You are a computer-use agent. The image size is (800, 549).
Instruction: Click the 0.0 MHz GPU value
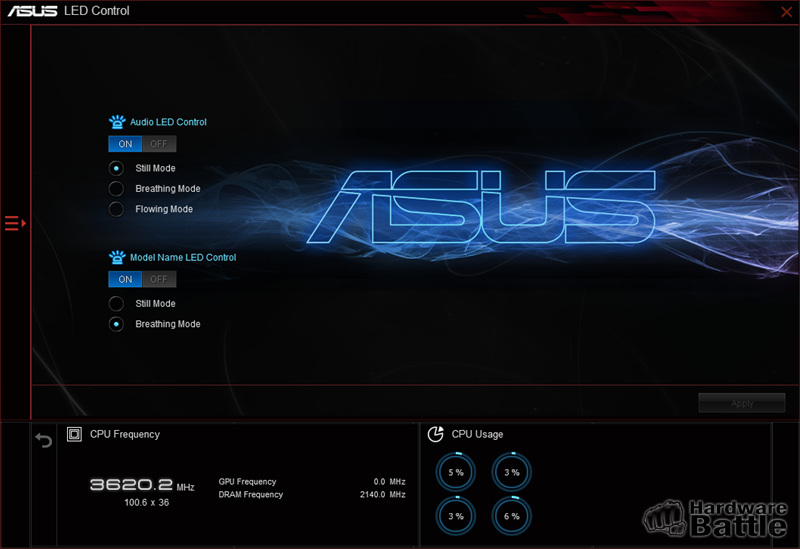(389, 482)
